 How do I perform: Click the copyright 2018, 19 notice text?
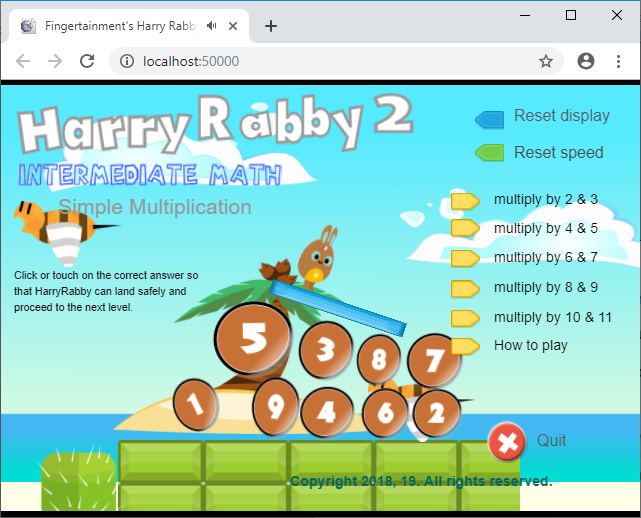pos(421,481)
